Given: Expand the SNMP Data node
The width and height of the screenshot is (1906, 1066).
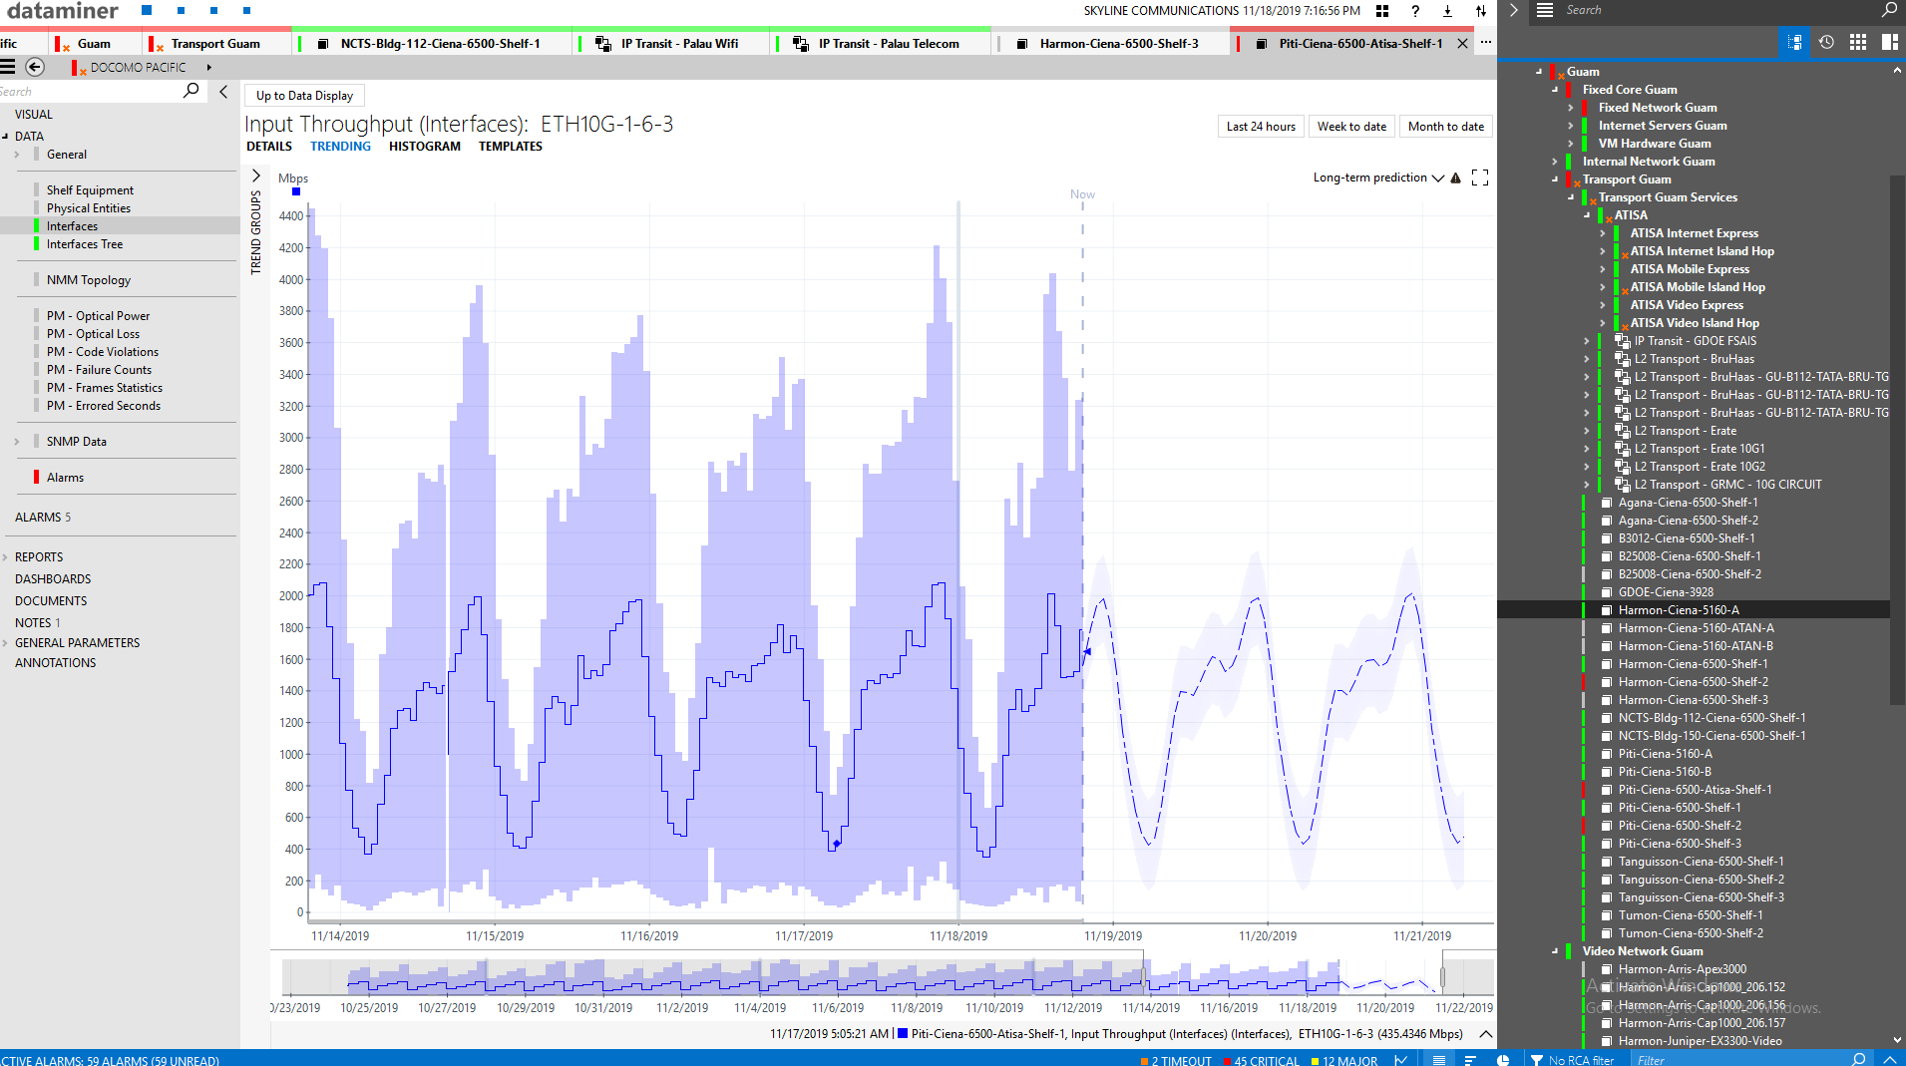Looking at the screenshot, I should [x=17, y=442].
